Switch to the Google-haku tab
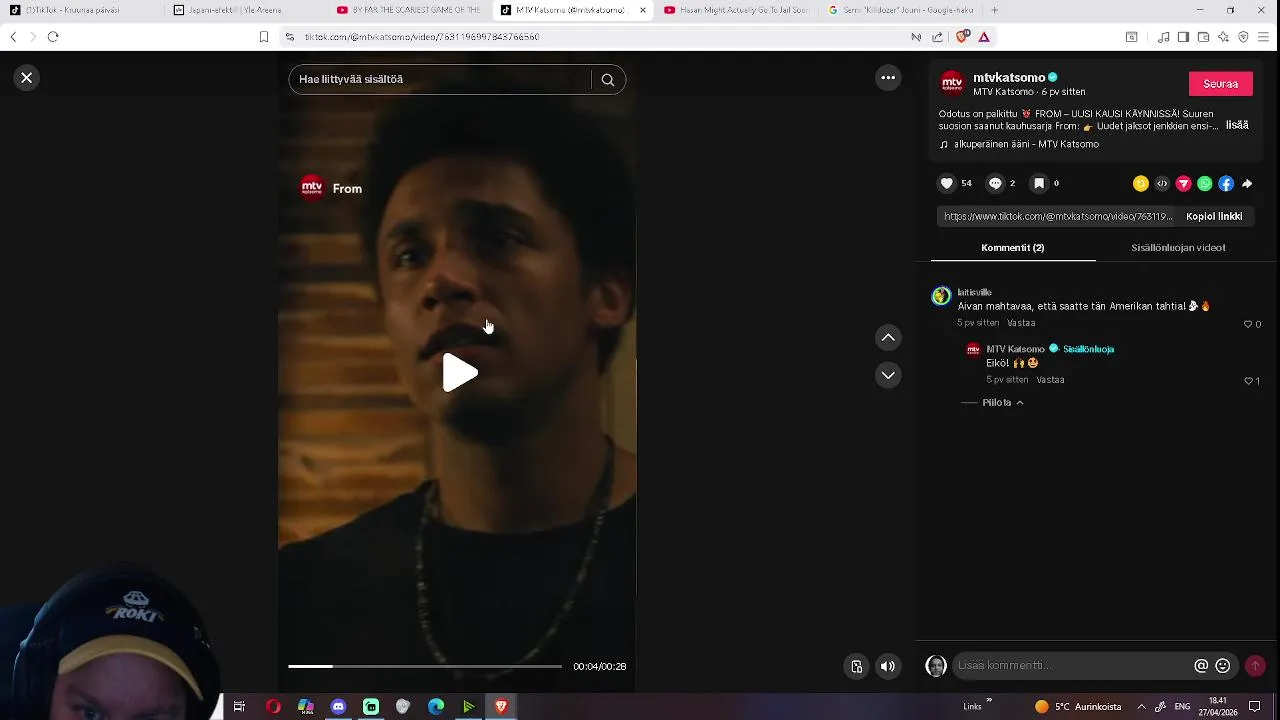 pyautogui.click(x=900, y=10)
